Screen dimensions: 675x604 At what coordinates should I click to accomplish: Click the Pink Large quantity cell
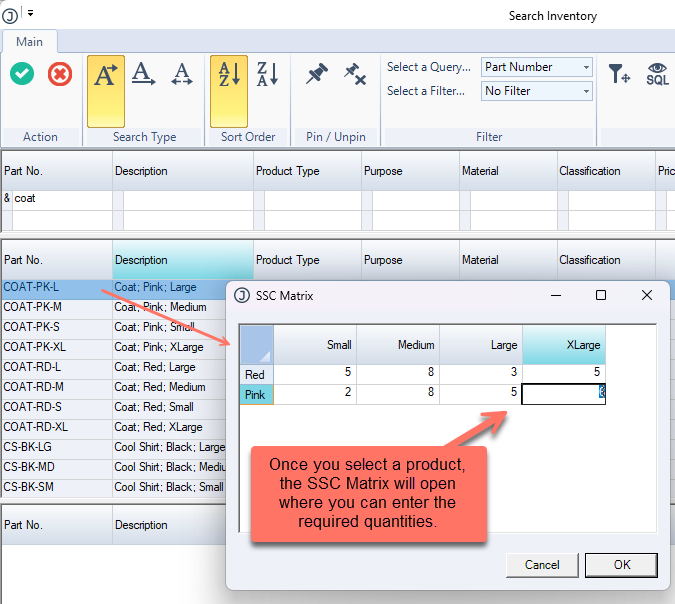click(481, 394)
